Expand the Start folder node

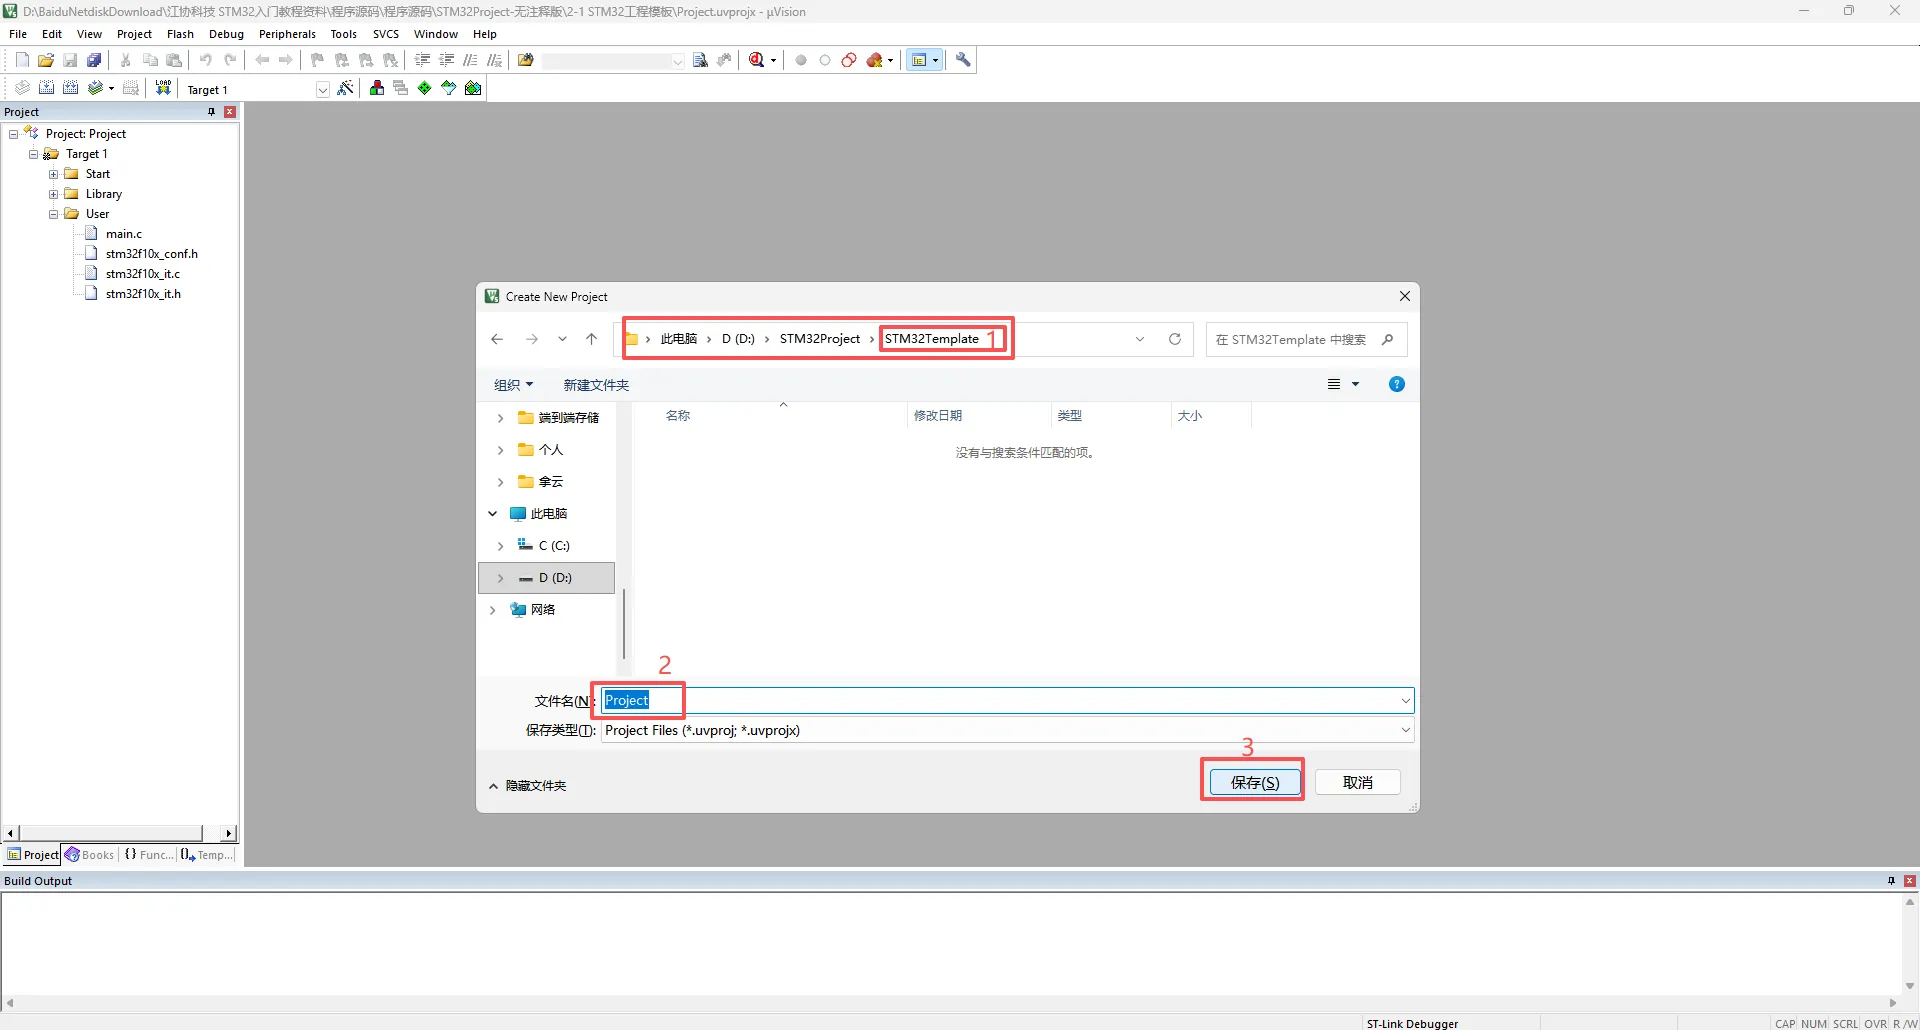click(54, 174)
